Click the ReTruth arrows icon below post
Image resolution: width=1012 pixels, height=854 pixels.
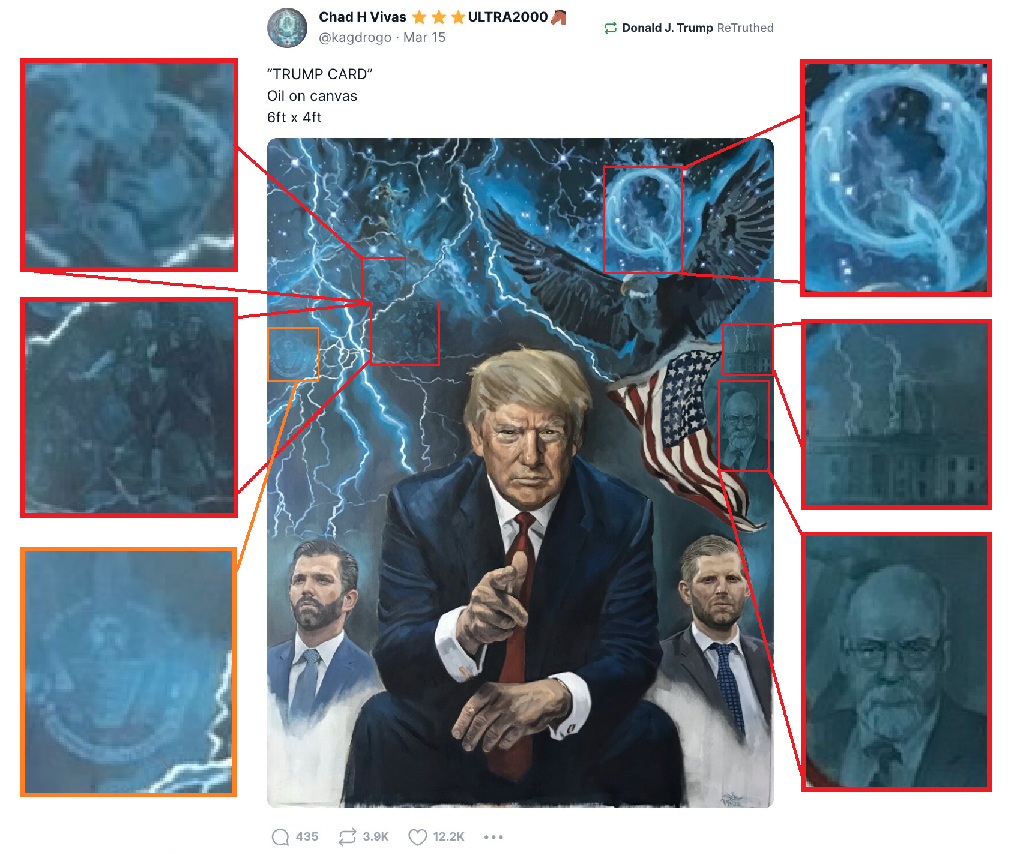[347, 837]
